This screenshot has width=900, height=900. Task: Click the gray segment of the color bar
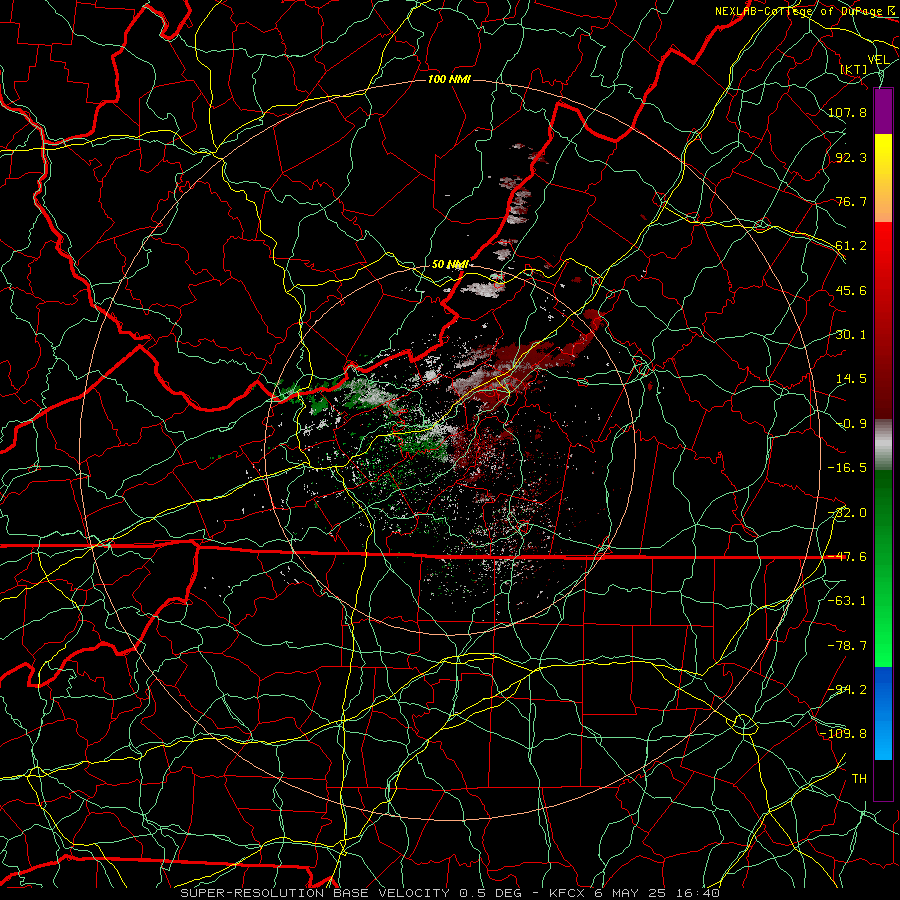(x=883, y=444)
